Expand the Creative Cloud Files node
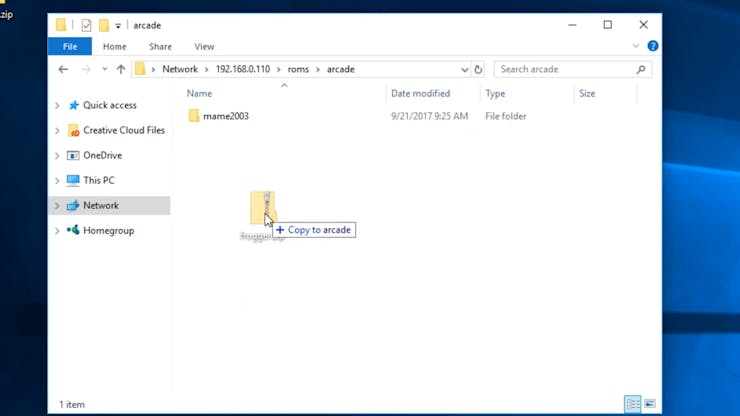Image resolution: width=740 pixels, height=416 pixels. coord(57,130)
